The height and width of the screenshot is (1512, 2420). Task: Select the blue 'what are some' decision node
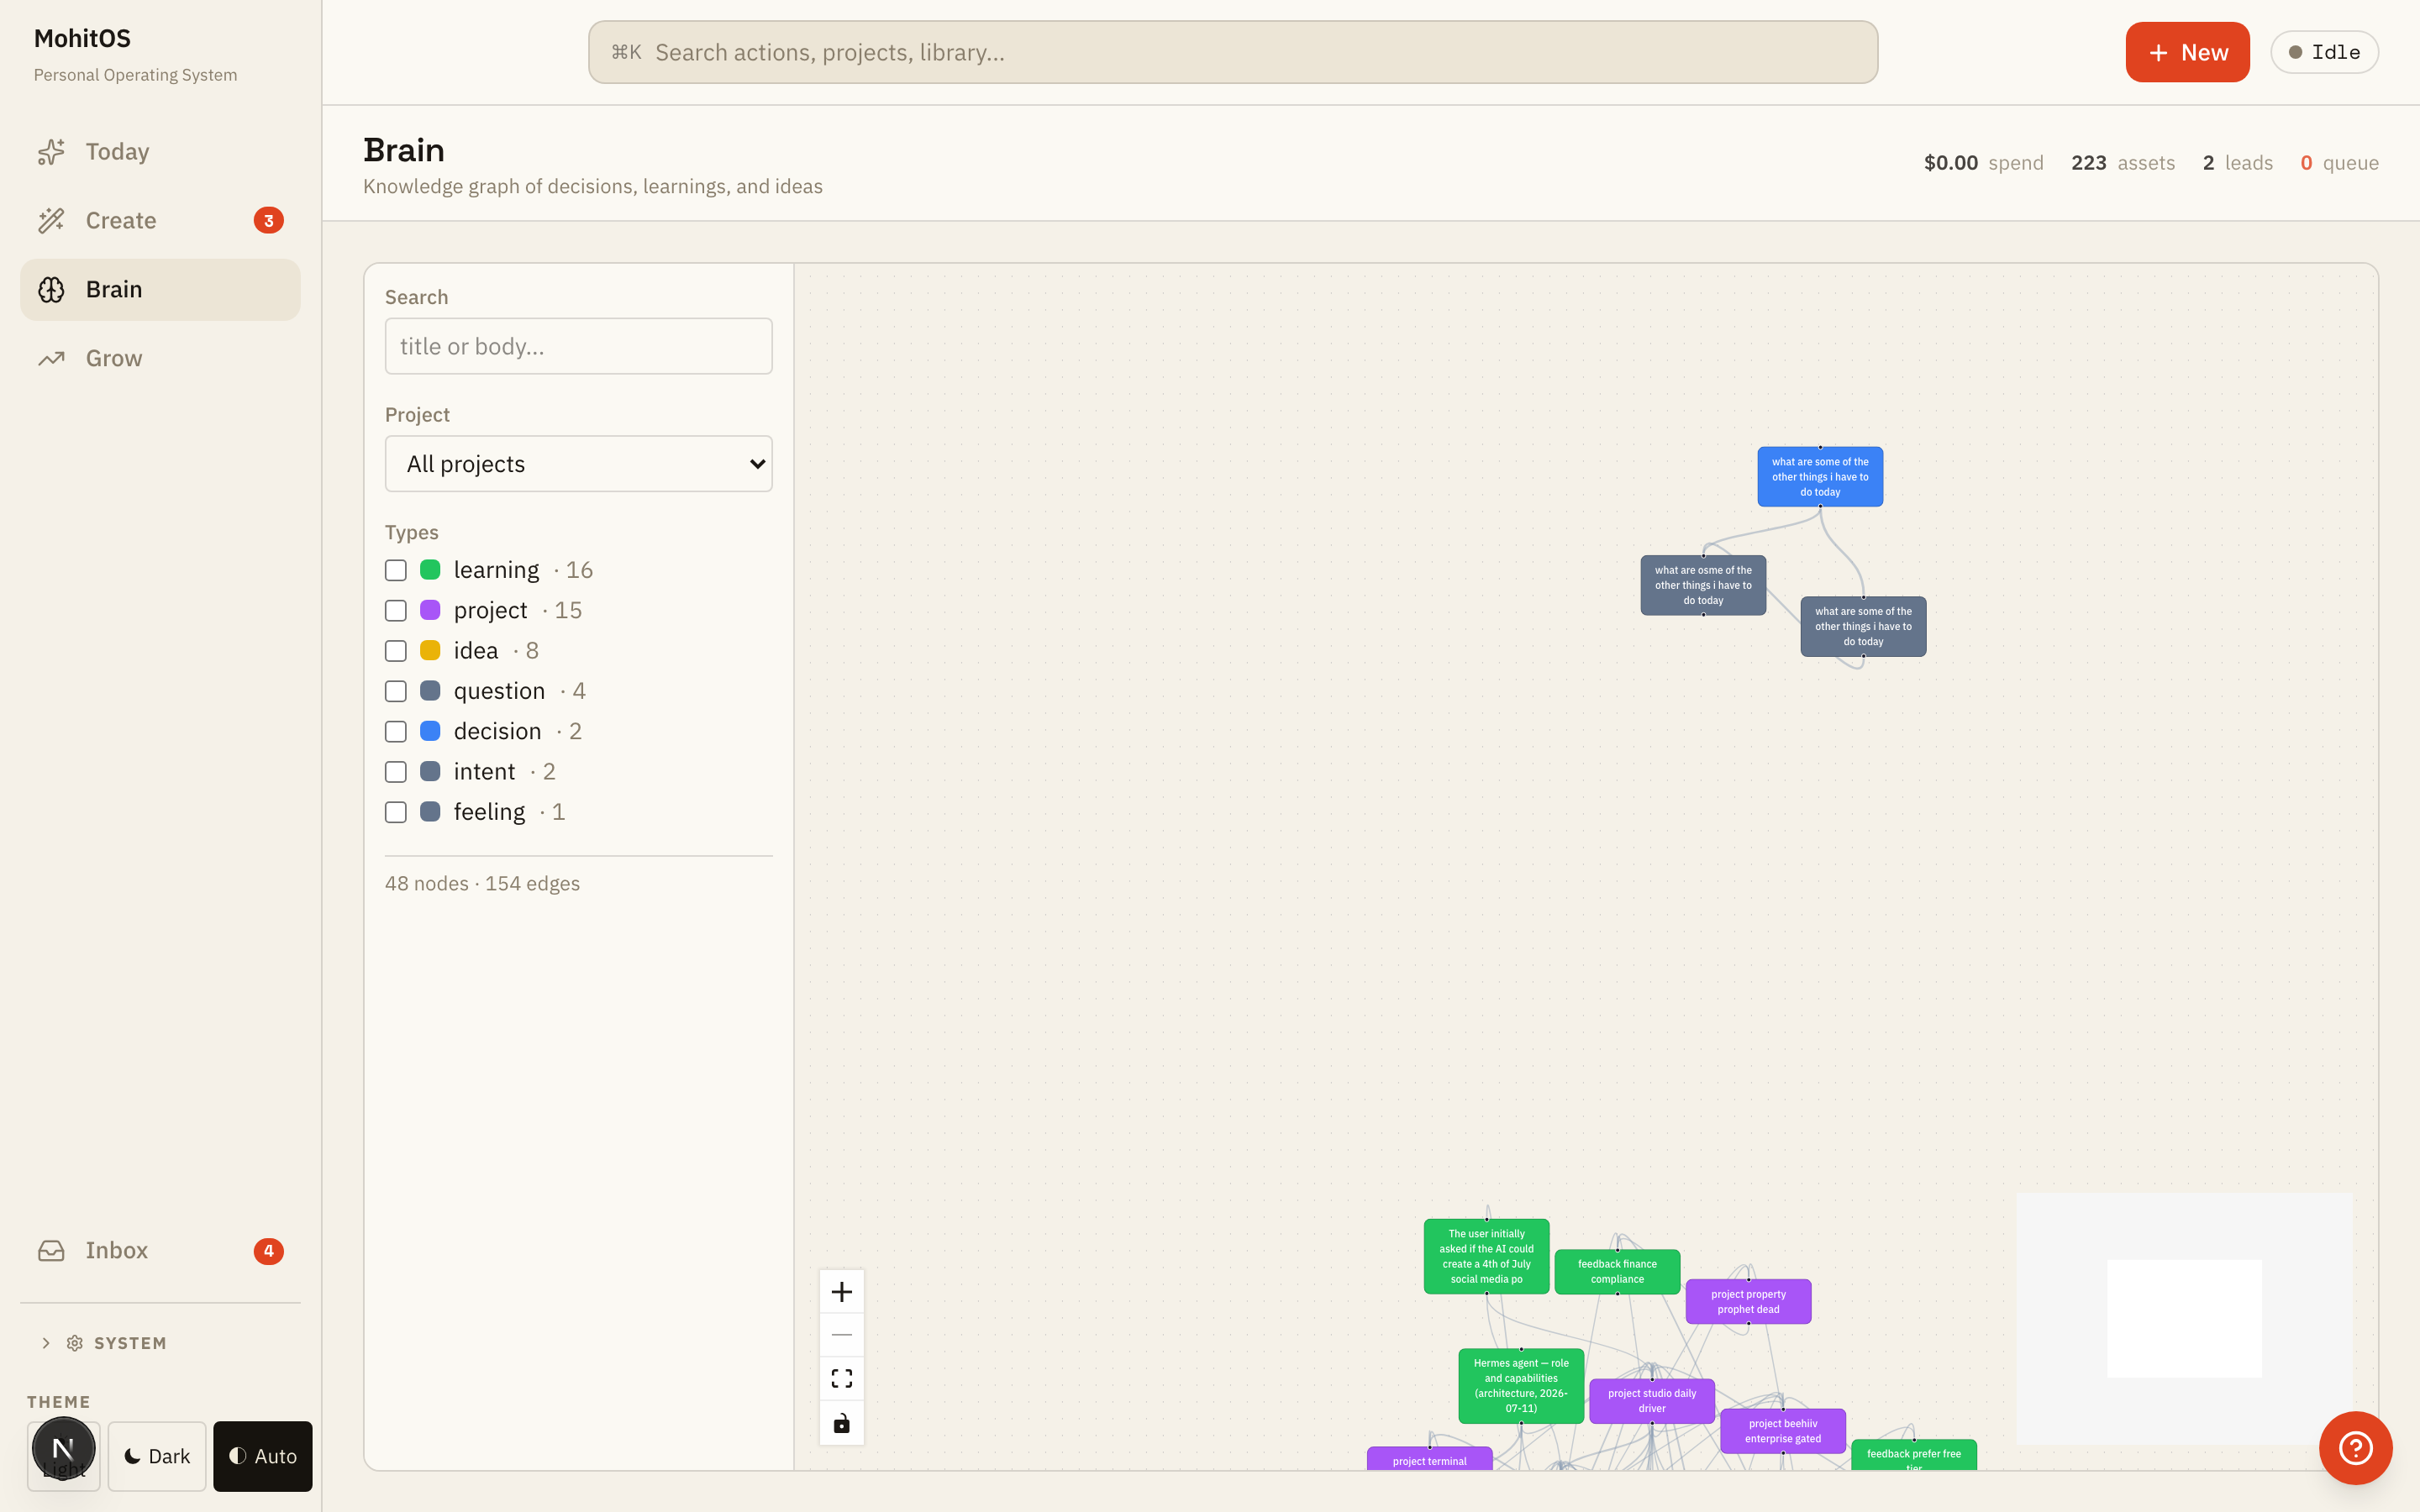tap(1820, 477)
